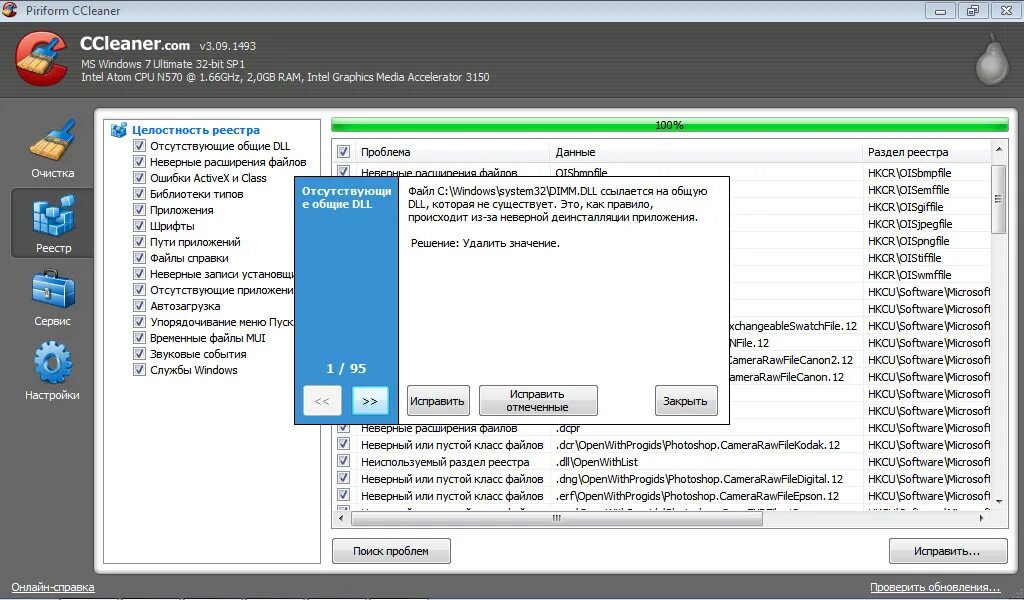Toggle Неверные расширения файлов sidebar checkbox
1024x600 pixels.
139,161
